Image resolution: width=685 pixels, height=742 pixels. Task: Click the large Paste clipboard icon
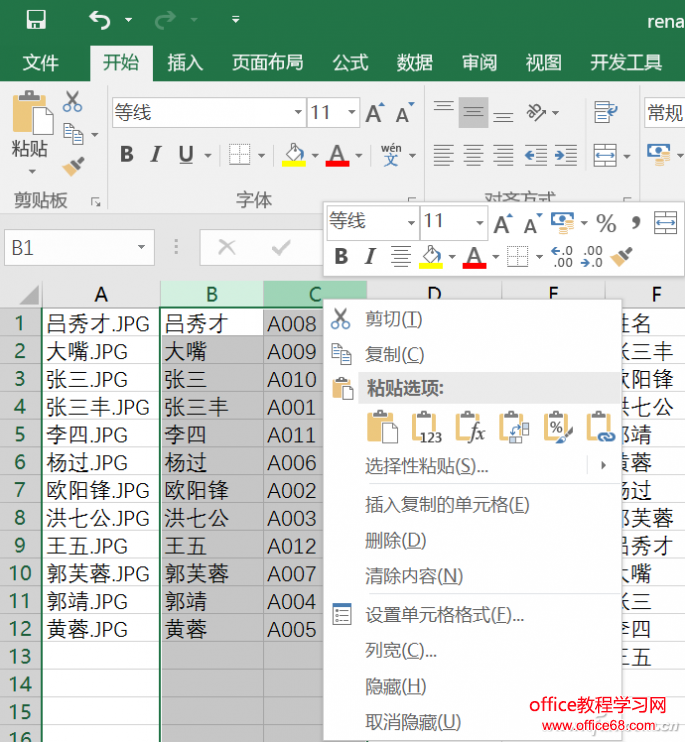pos(32,112)
